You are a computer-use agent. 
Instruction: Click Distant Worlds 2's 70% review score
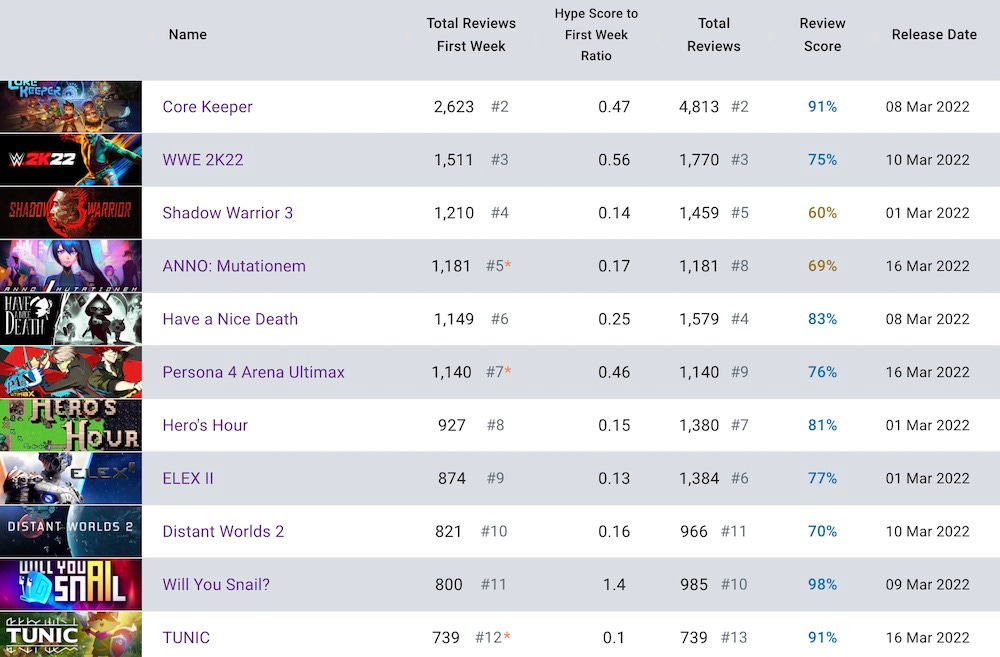823,531
